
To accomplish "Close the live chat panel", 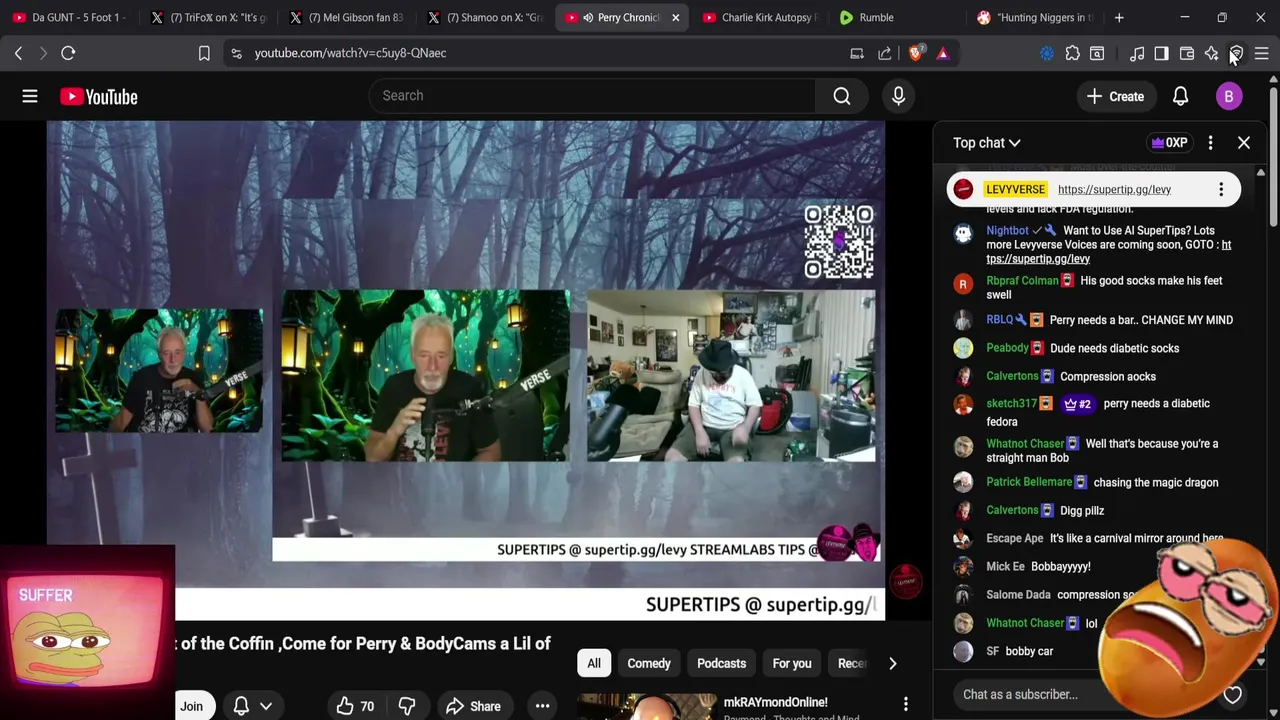I will coord(1244,143).
